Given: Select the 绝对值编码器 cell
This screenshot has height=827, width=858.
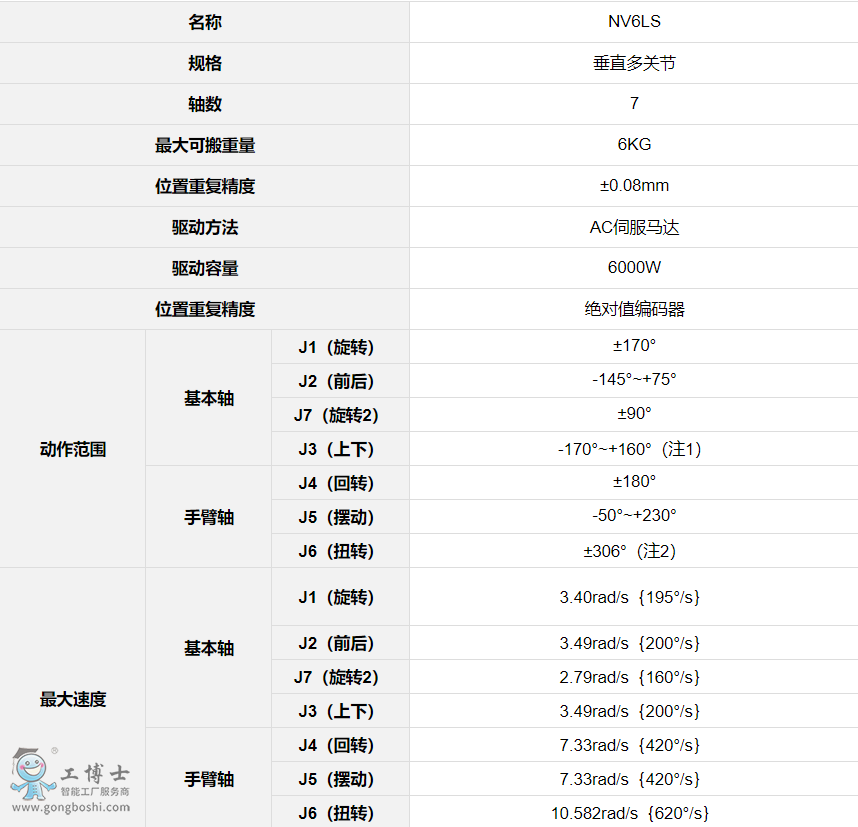Looking at the screenshot, I should (x=634, y=309).
